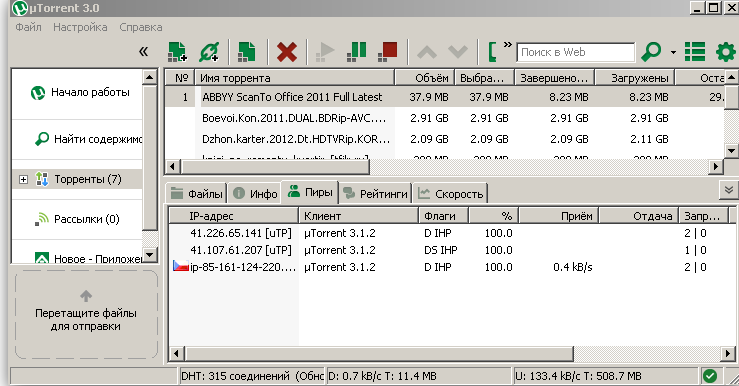Move torrent up in queue

(x=427, y=52)
